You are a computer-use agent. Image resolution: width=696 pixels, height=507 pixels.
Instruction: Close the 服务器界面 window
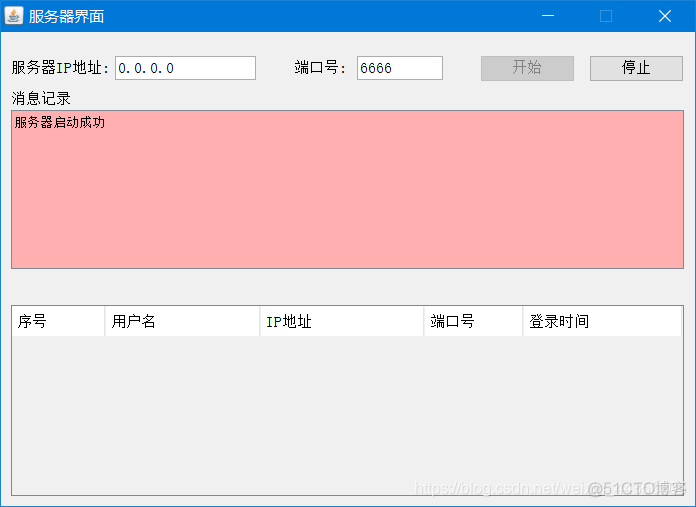point(664,16)
